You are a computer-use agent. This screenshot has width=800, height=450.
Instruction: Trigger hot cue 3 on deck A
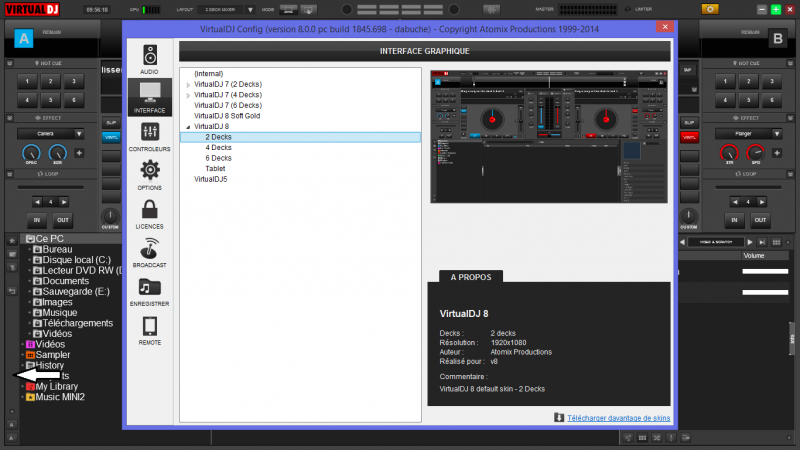(x=74, y=81)
